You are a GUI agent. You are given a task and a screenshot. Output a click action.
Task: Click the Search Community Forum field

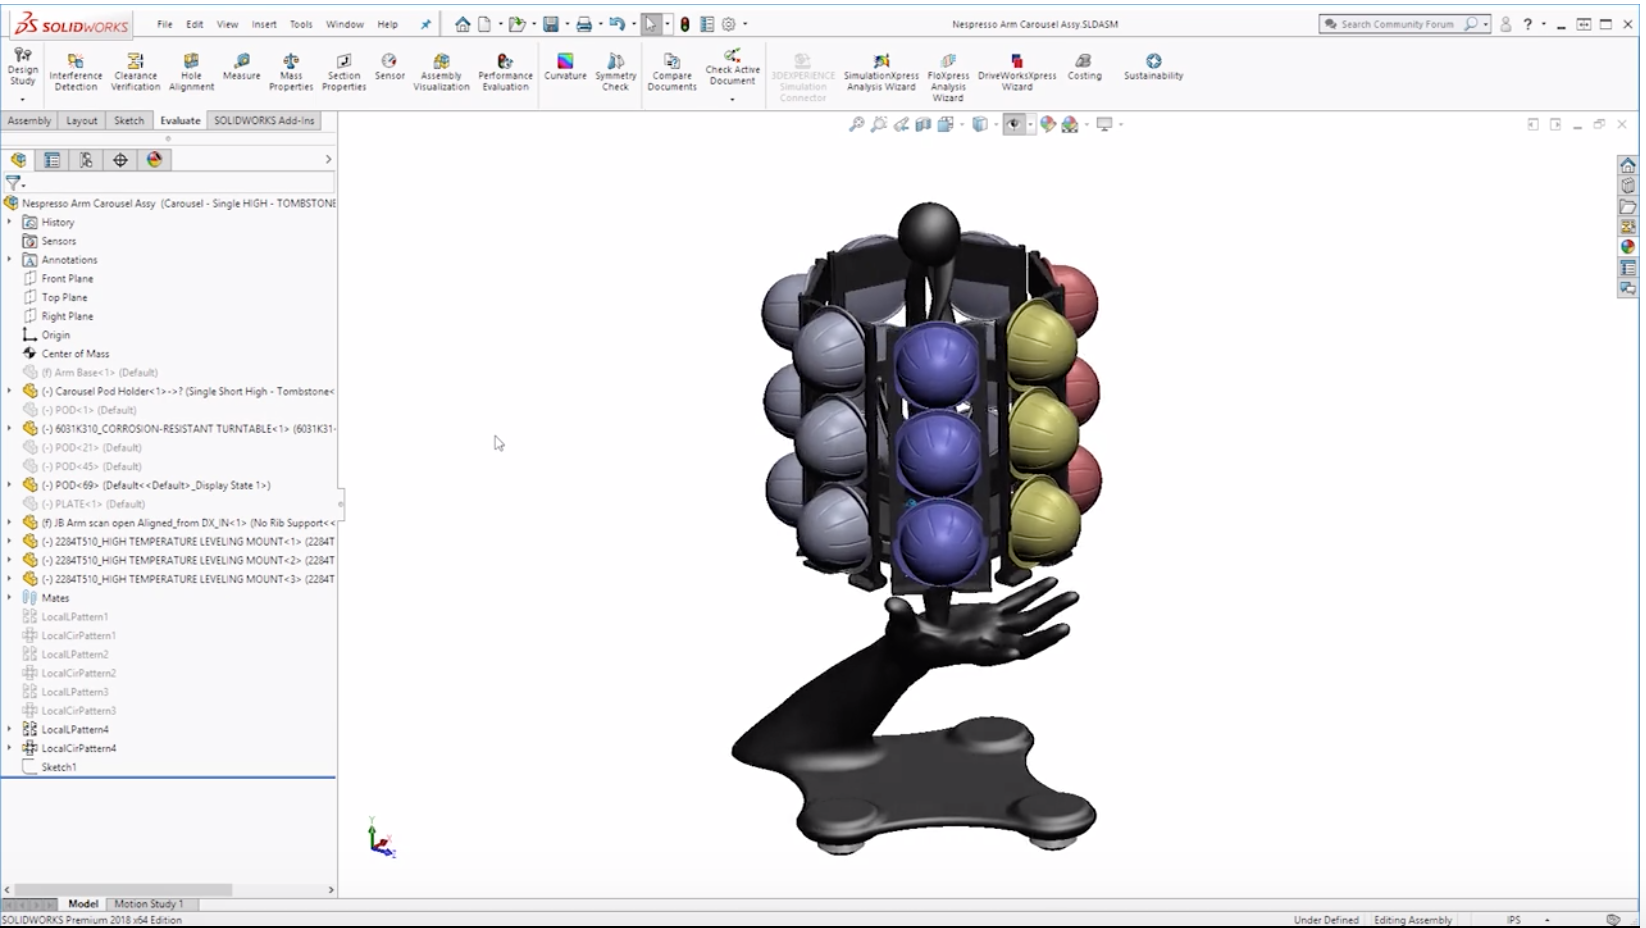[x=1397, y=24]
